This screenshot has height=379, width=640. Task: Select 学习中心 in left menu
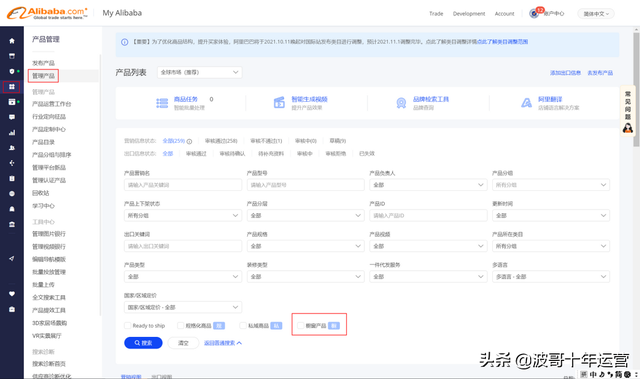(43, 206)
